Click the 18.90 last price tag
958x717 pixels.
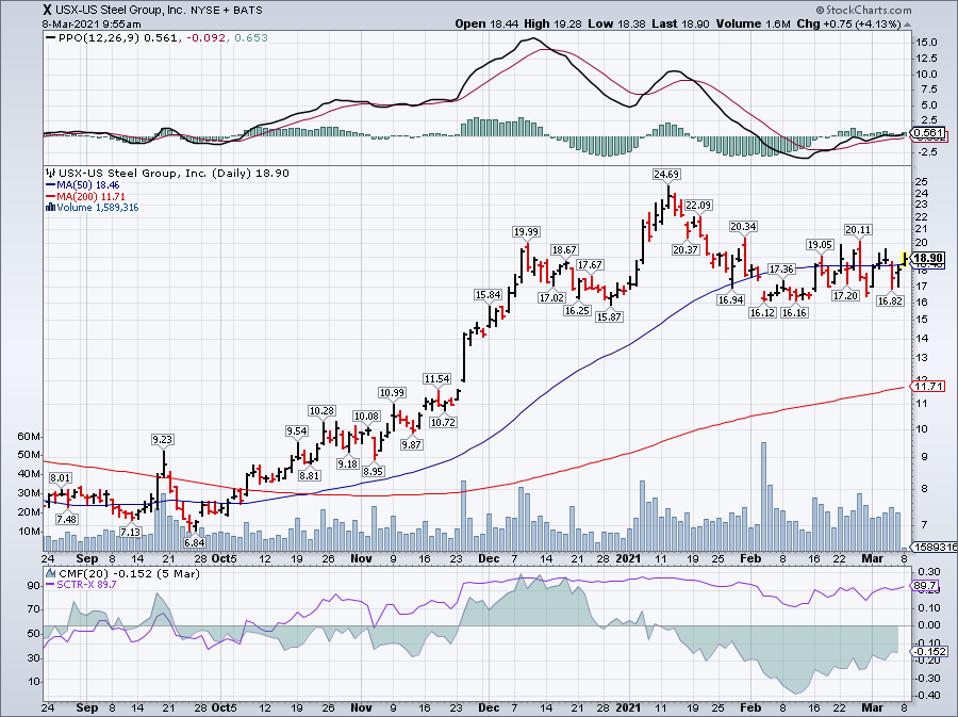[x=929, y=258]
